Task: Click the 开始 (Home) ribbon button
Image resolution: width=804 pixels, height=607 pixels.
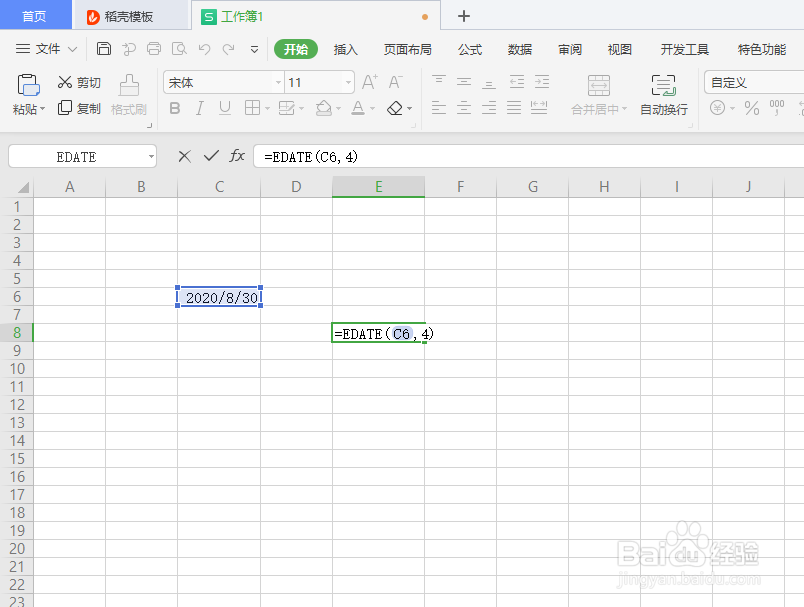Action: pos(295,48)
